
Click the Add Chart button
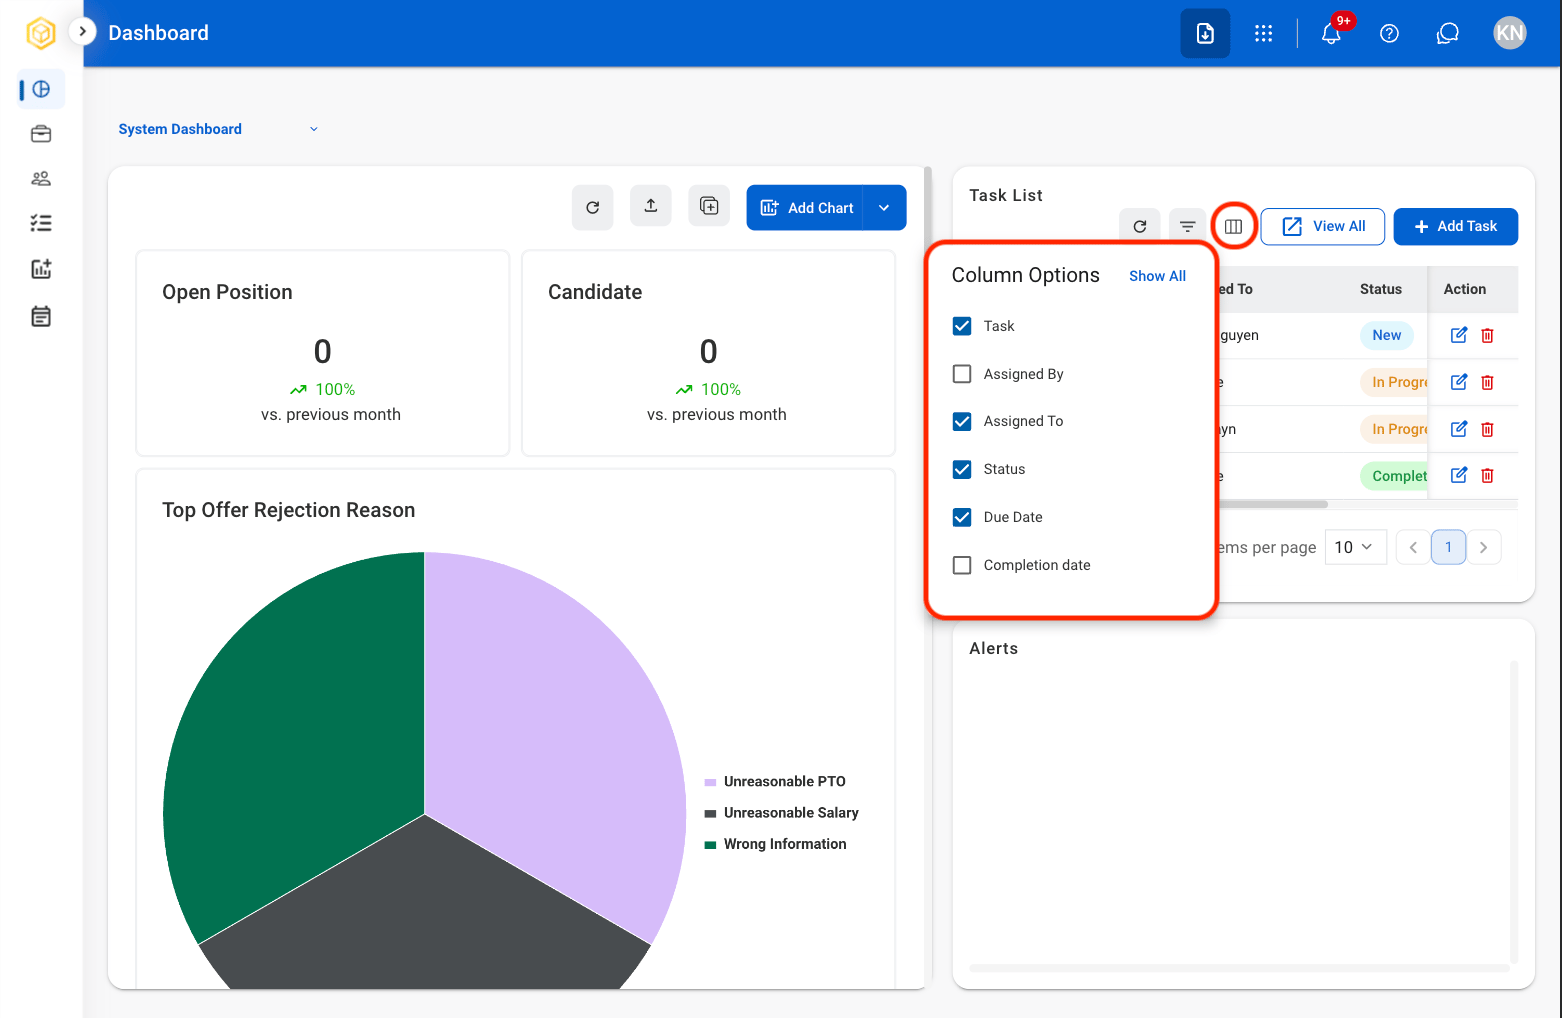click(x=805, y=208)
